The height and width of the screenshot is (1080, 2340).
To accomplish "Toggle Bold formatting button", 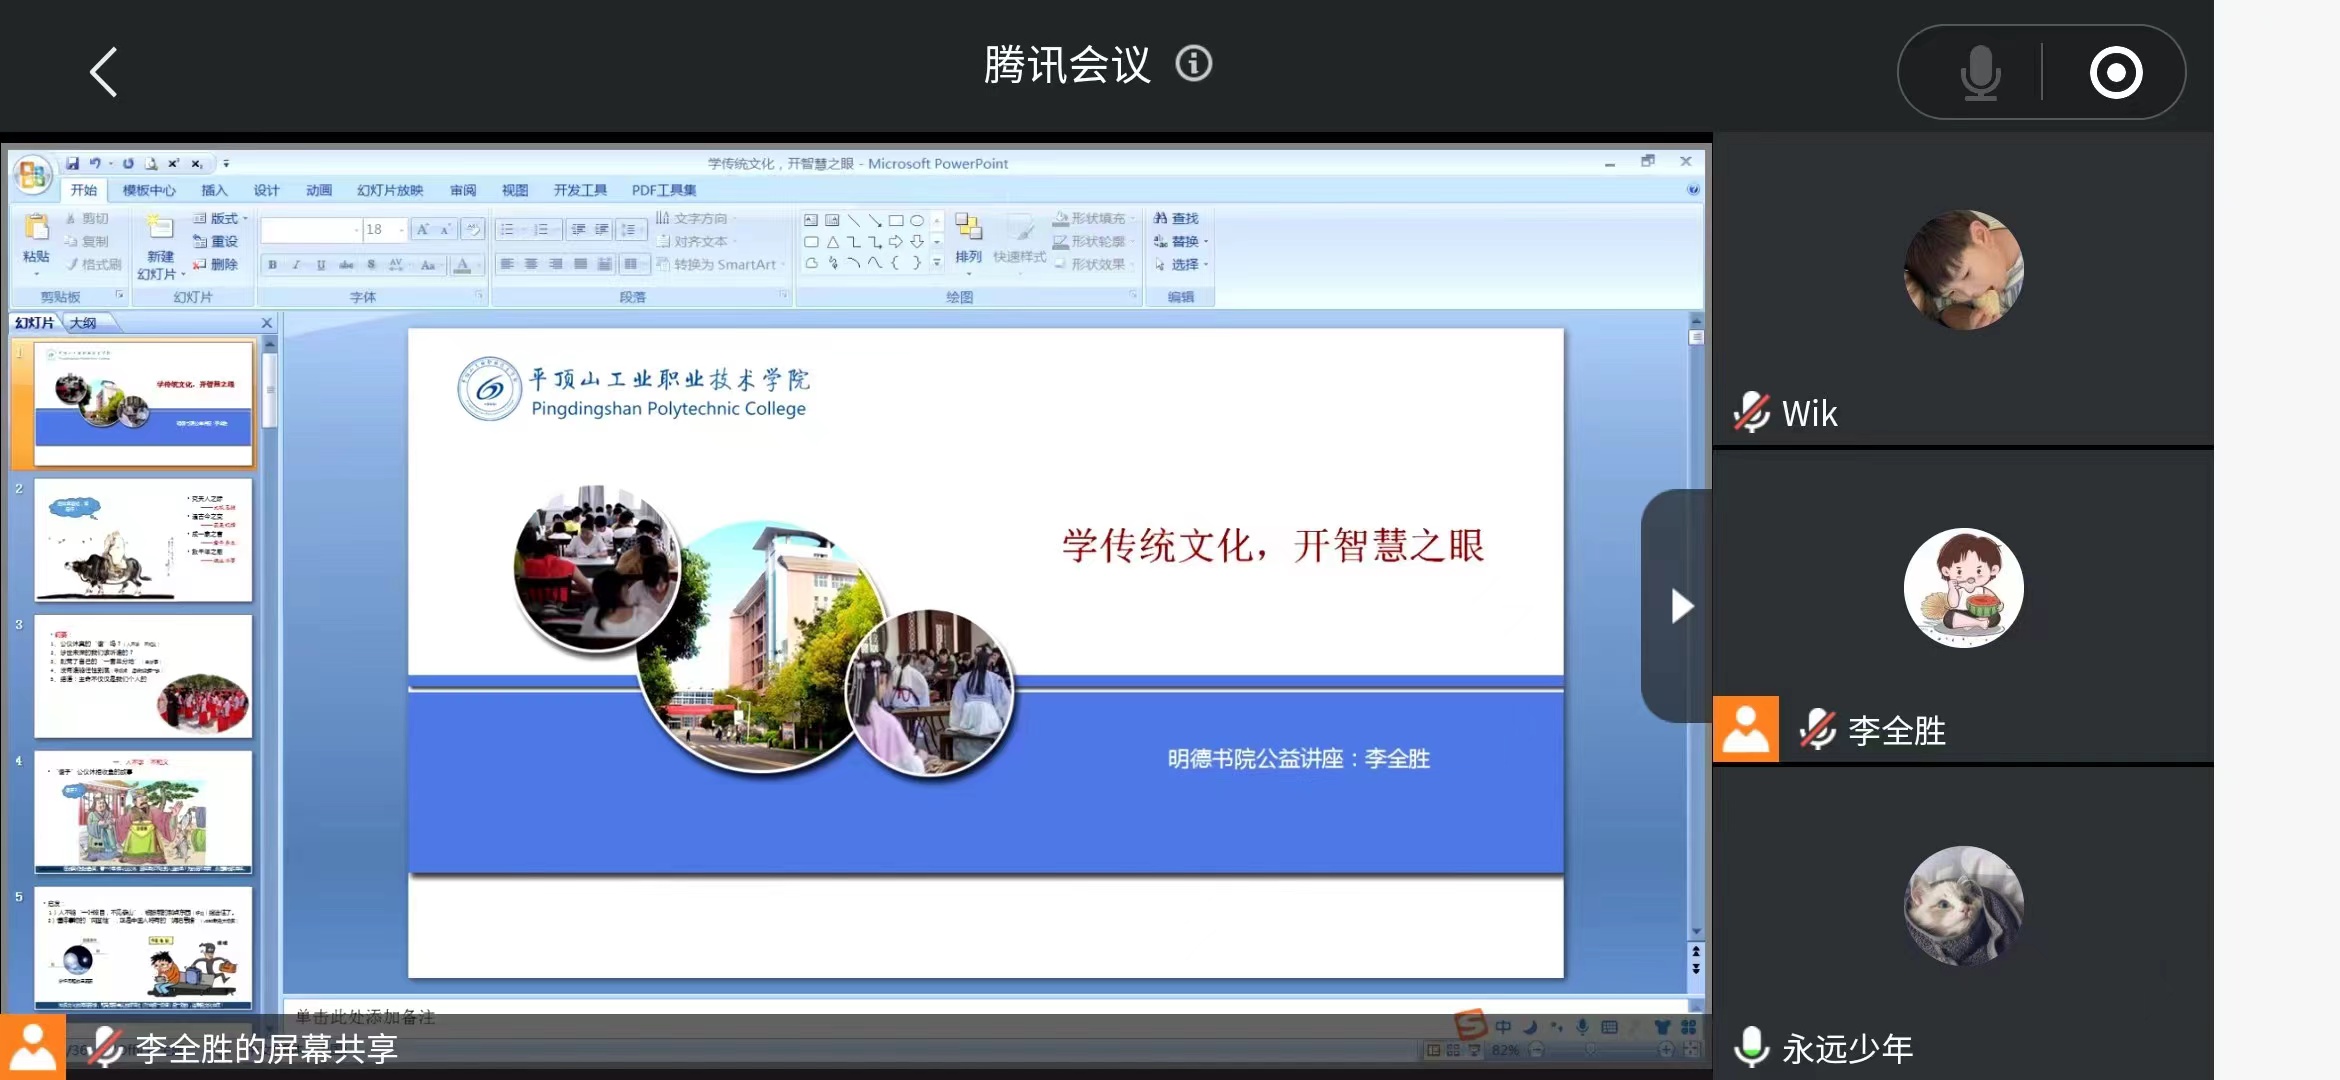I will [x=272, y=265].
